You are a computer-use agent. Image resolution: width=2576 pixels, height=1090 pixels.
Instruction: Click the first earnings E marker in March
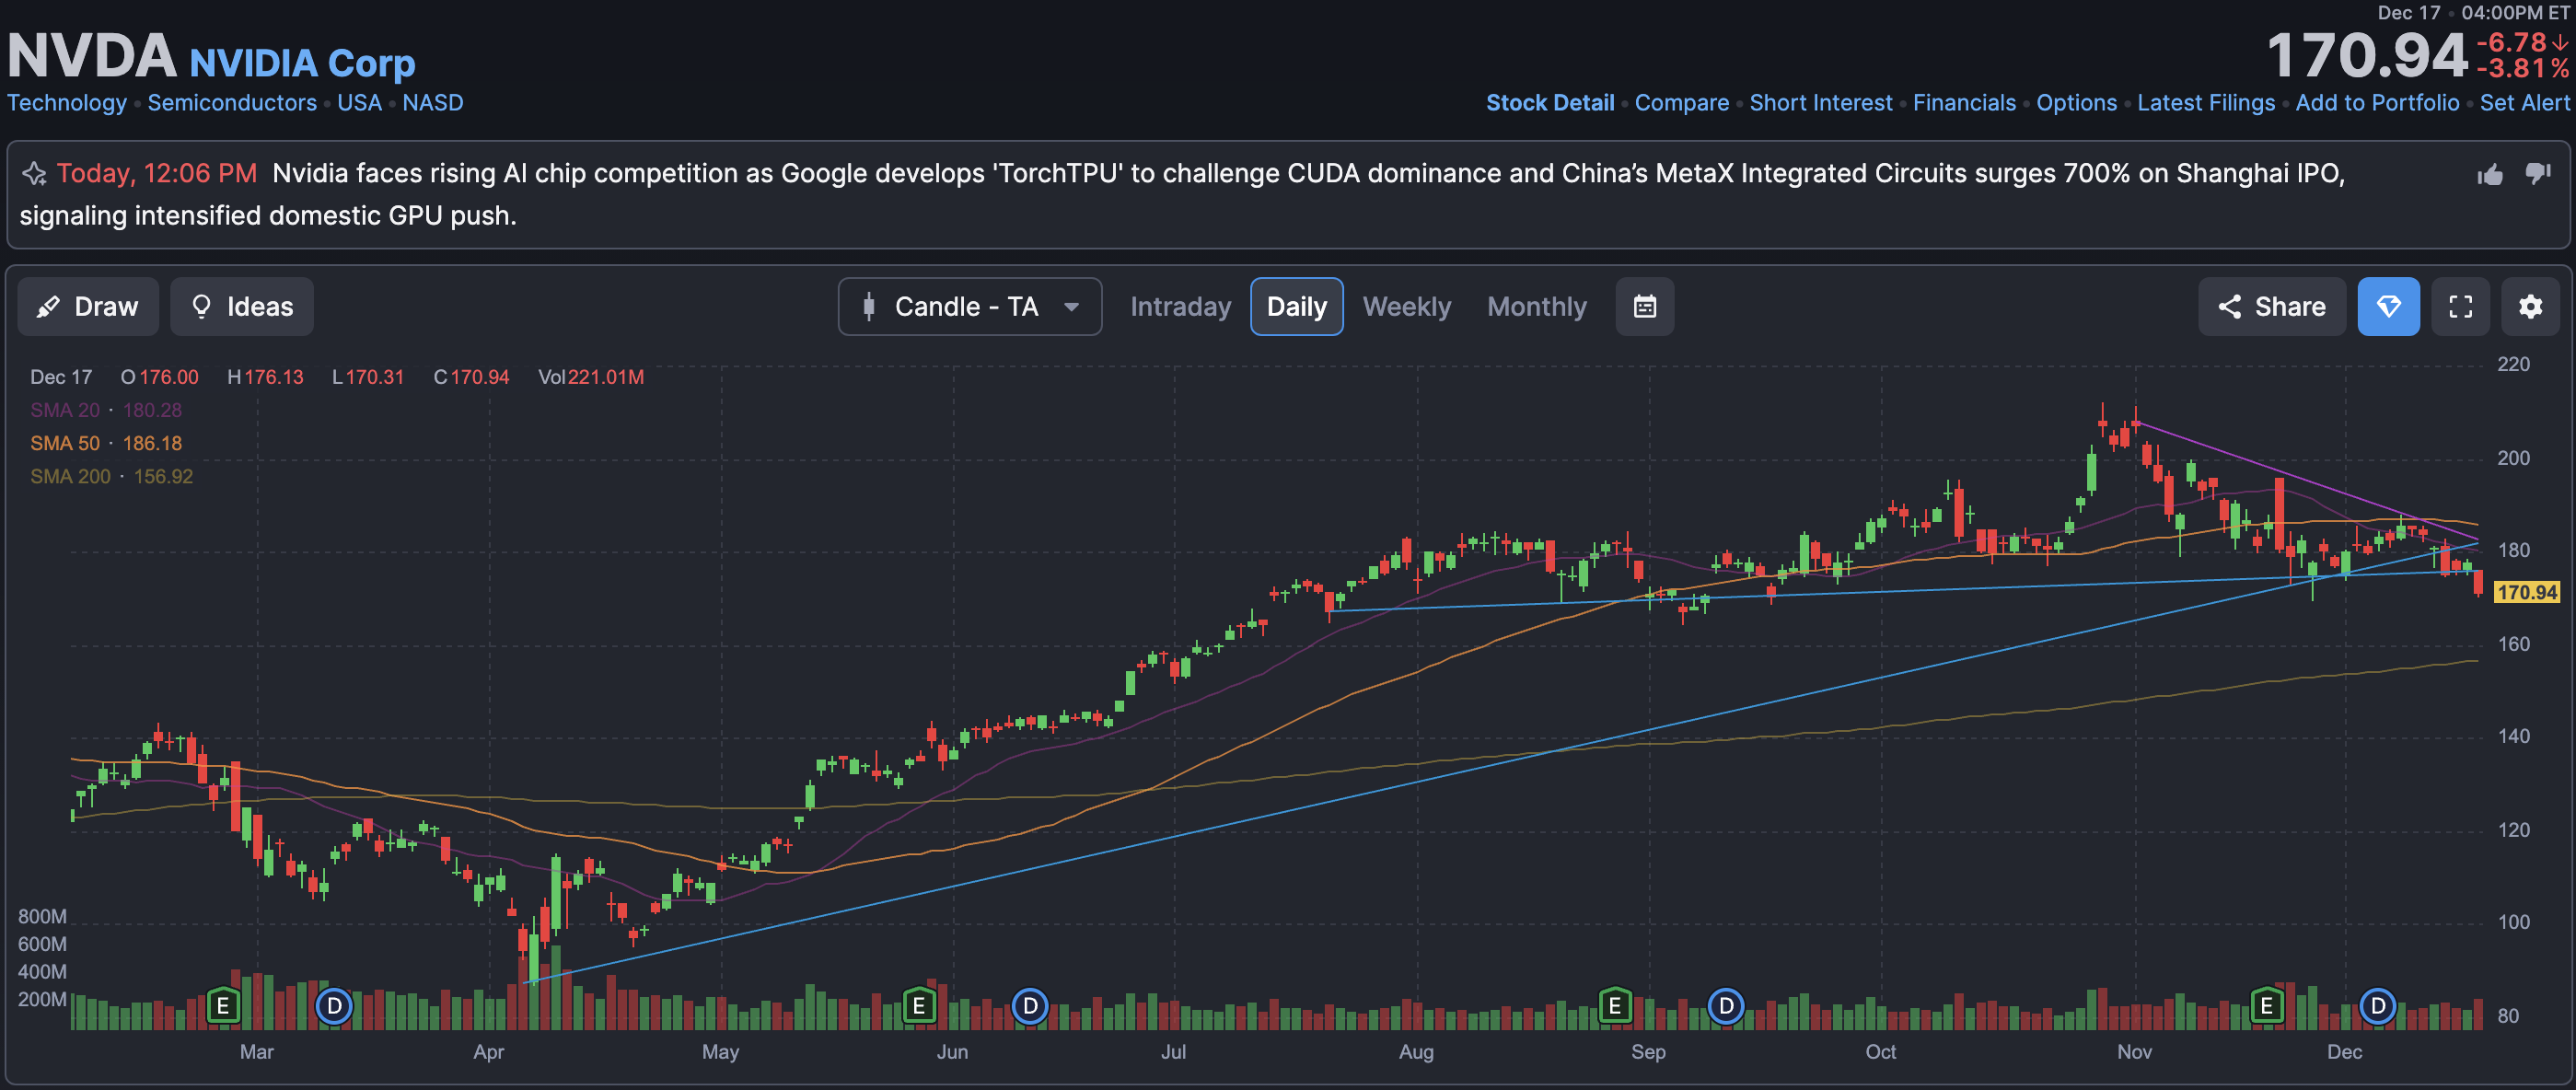pyautogui.click(x=223, y=1004)
